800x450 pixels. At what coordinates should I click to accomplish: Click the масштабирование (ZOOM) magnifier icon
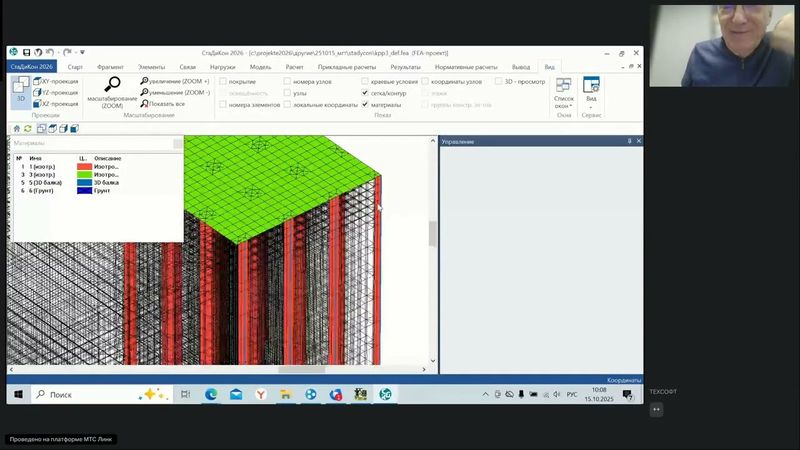(112, 85)
